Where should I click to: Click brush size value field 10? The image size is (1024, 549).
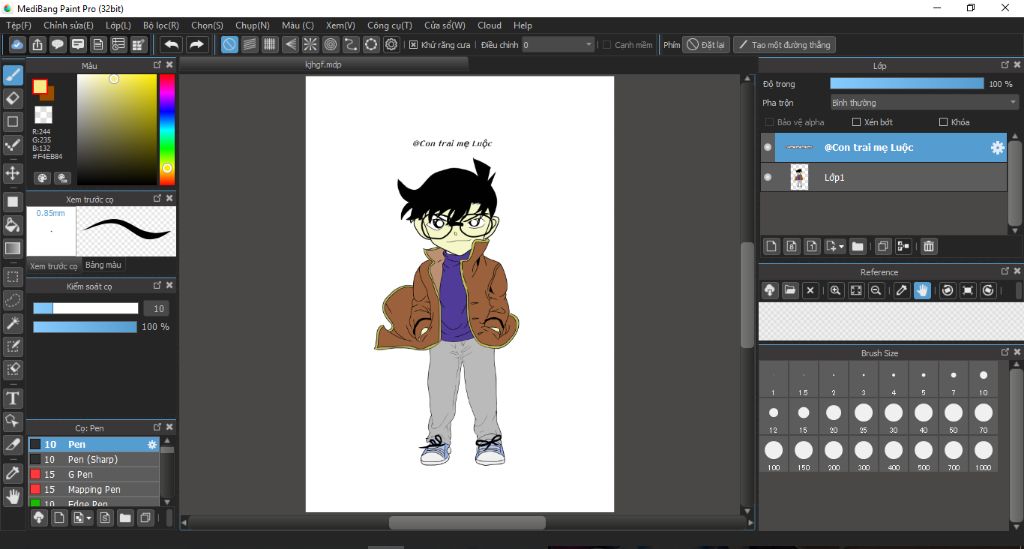point(159,308)
